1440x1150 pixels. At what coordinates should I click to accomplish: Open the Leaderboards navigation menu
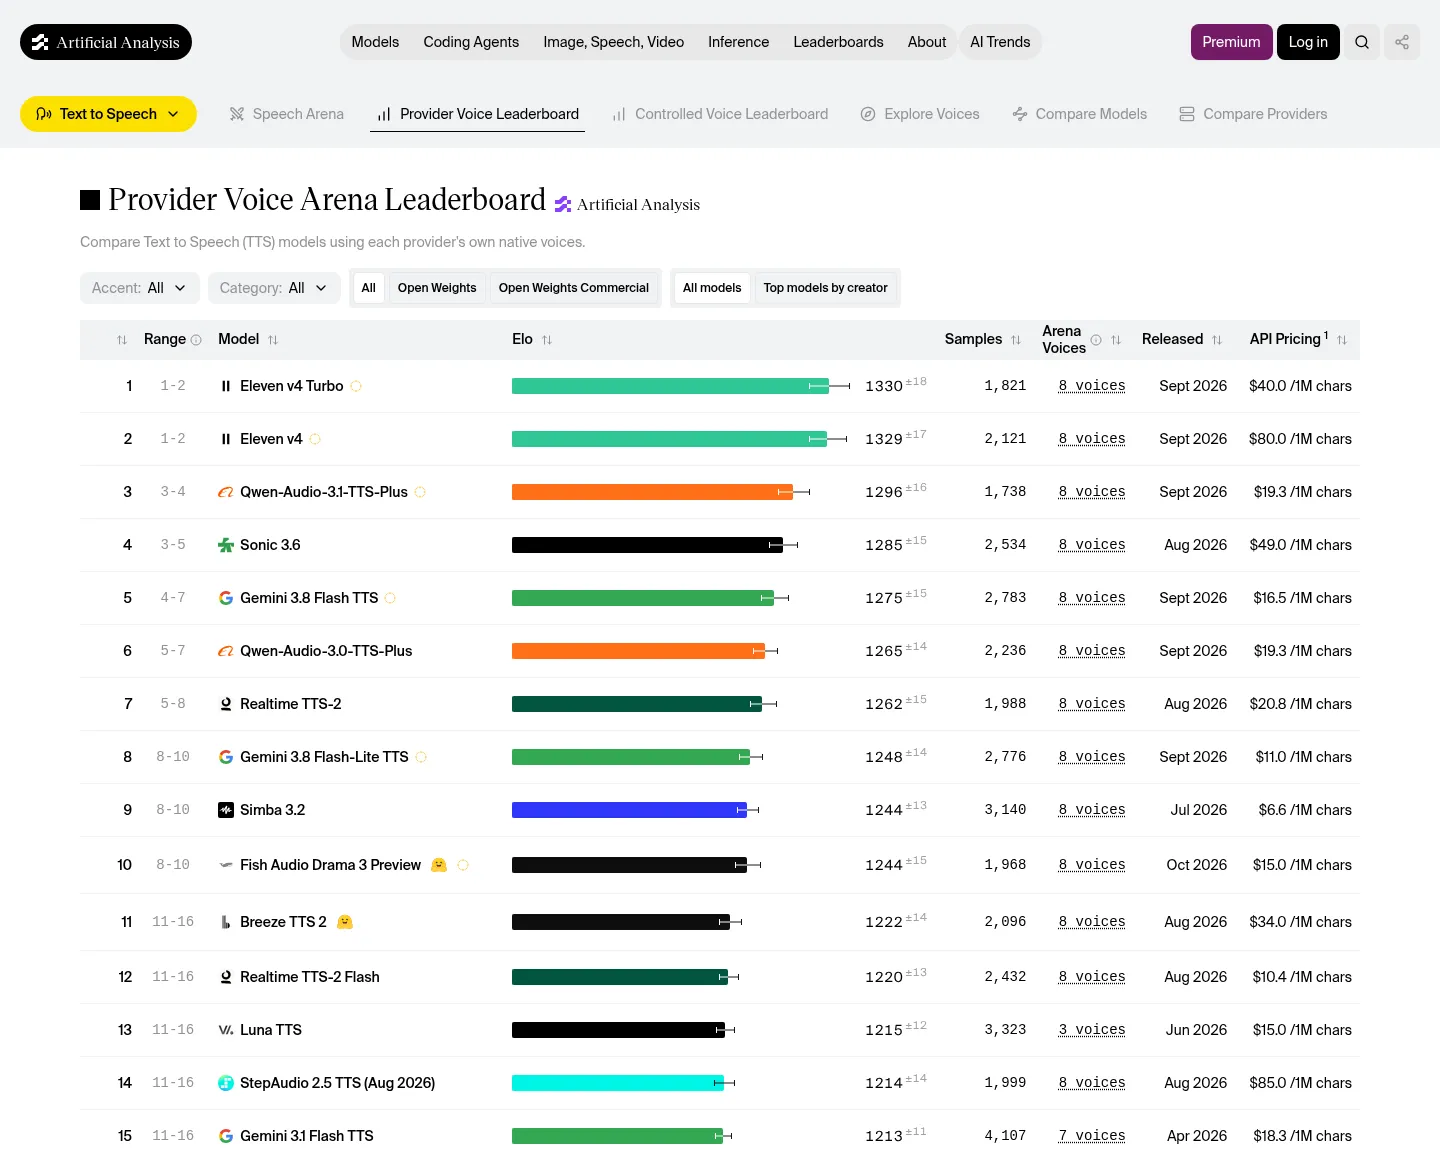(x=838, y=42)
